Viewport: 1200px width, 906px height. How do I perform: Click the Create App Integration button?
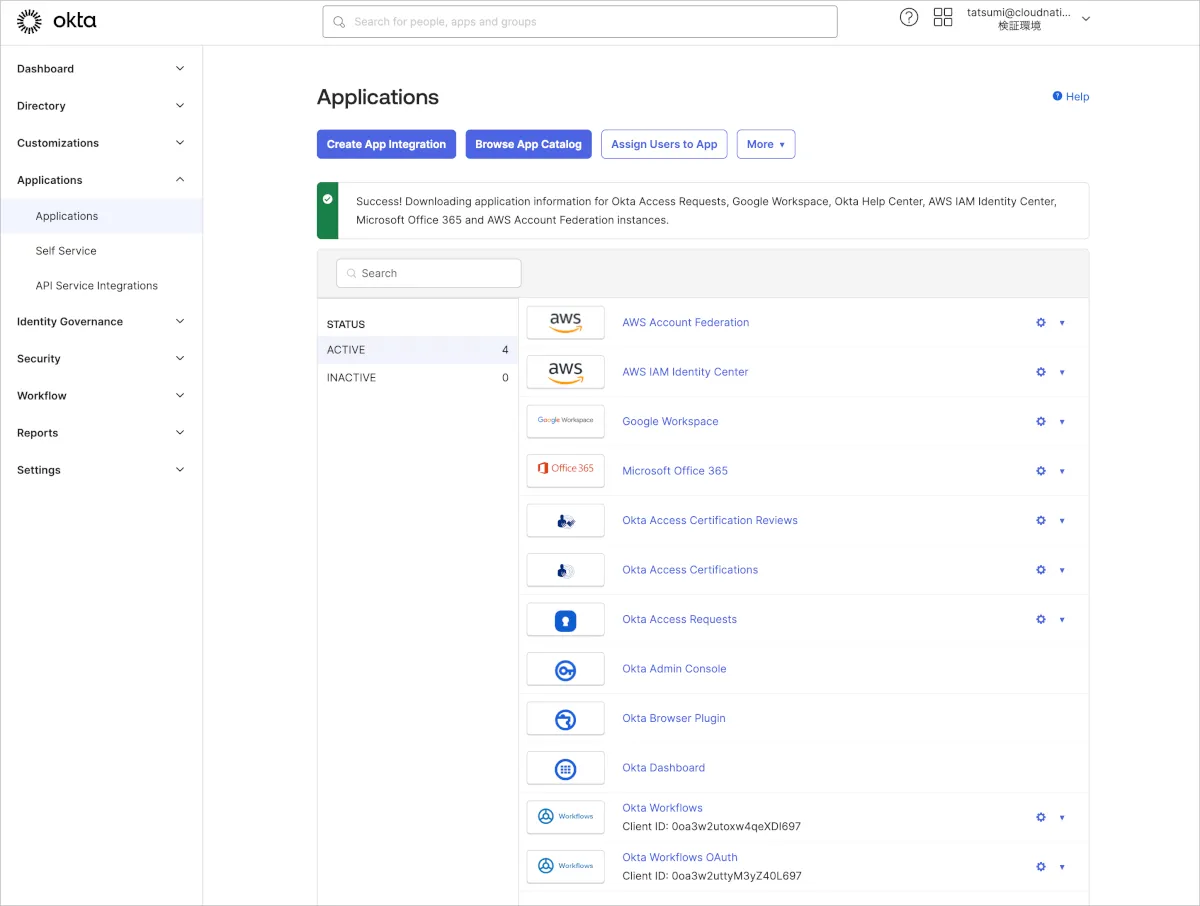(386, 144)
